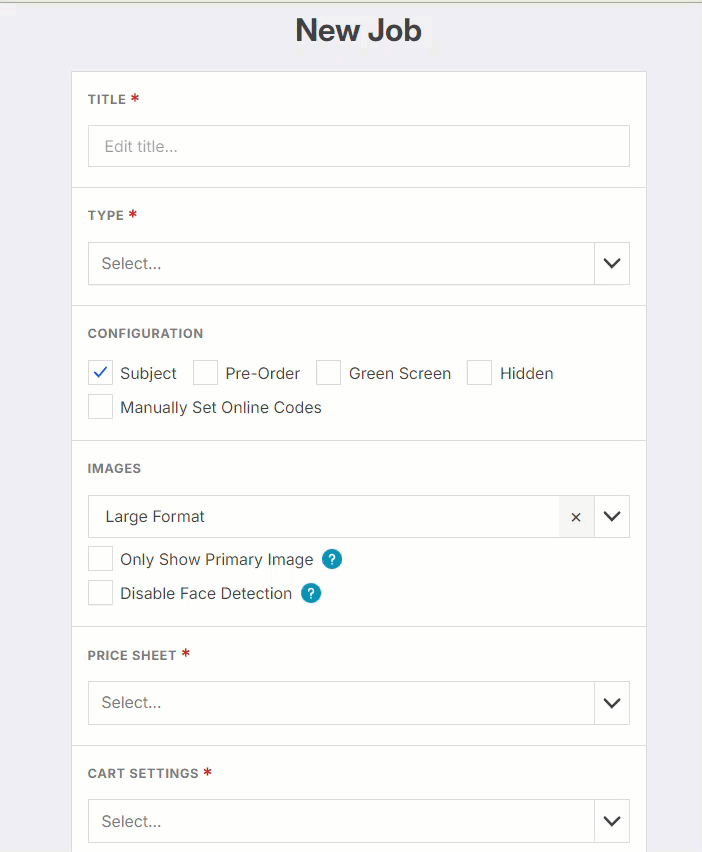
Task: Click the Large Format images field
Action: click(320, 517)
